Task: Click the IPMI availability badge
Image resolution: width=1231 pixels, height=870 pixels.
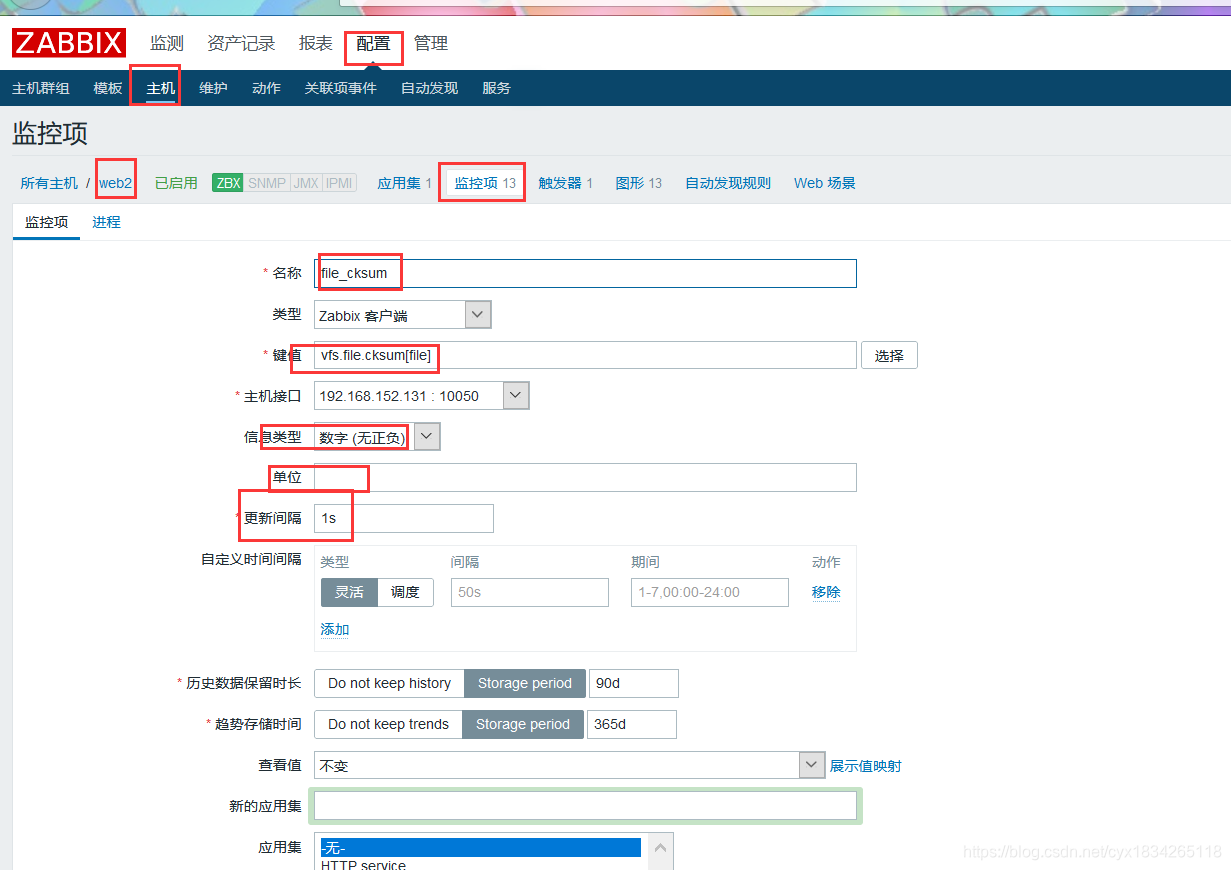Action: [x=339, y=183]
